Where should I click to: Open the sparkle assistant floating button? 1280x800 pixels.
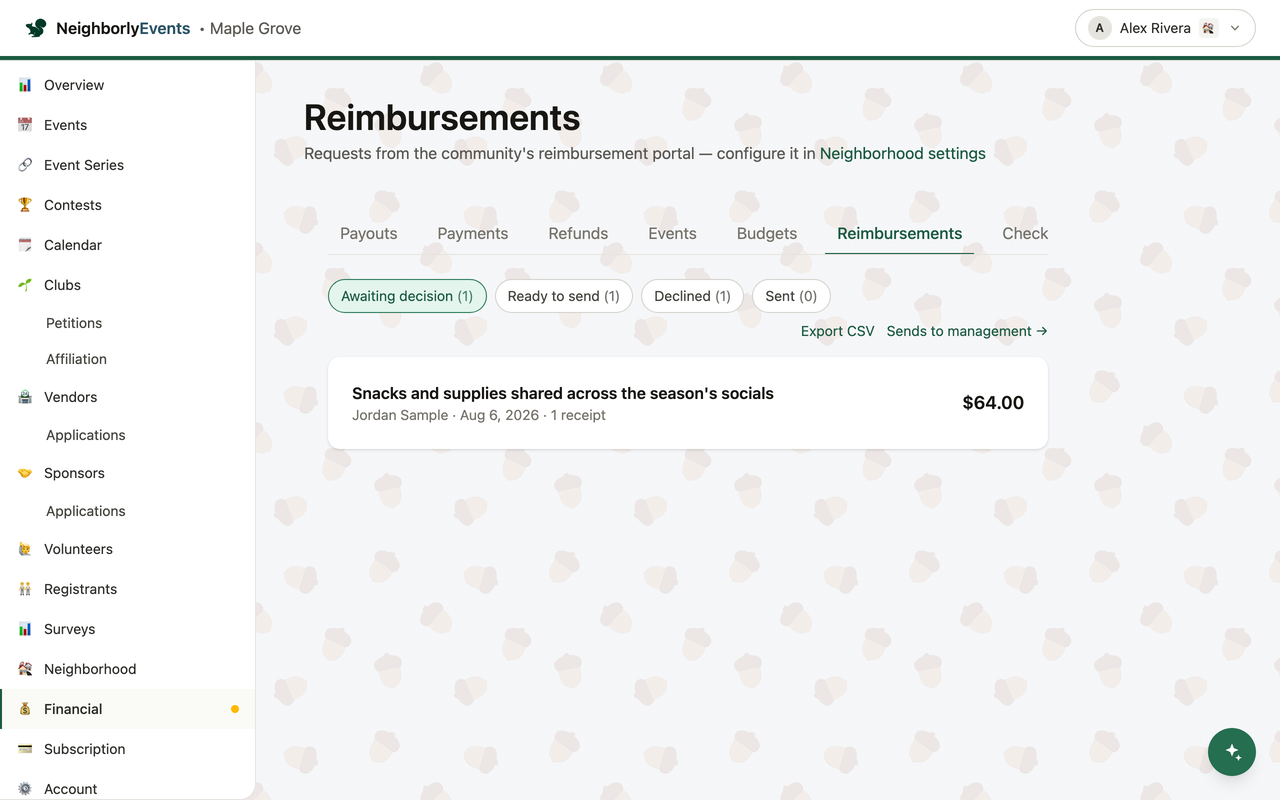(1232, 752)
